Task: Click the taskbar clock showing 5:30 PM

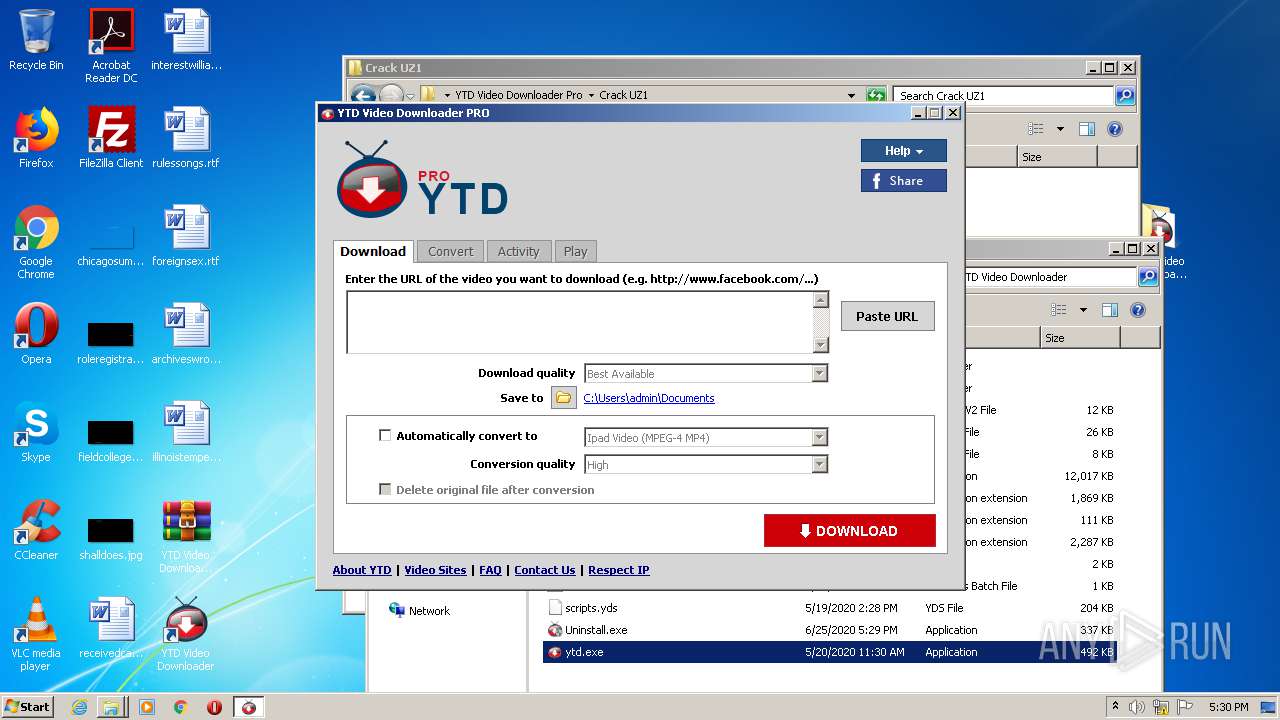Action: pyautogui.click(x=1228, y=707)
